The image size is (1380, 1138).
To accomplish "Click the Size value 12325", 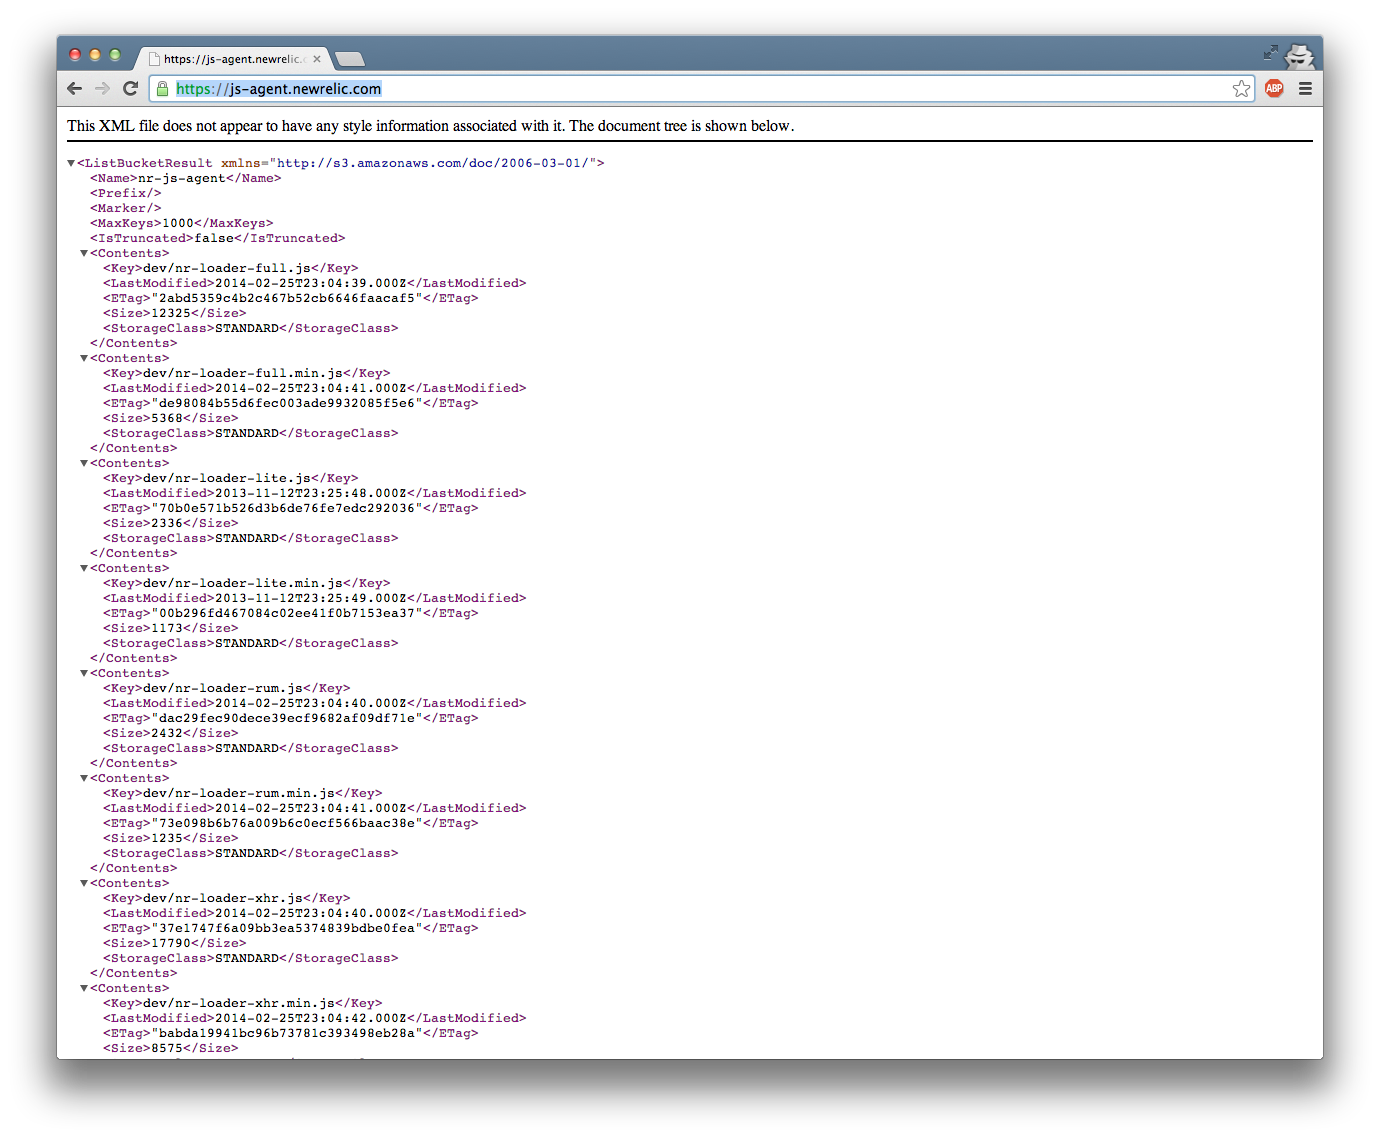I will tap(171, 313).
